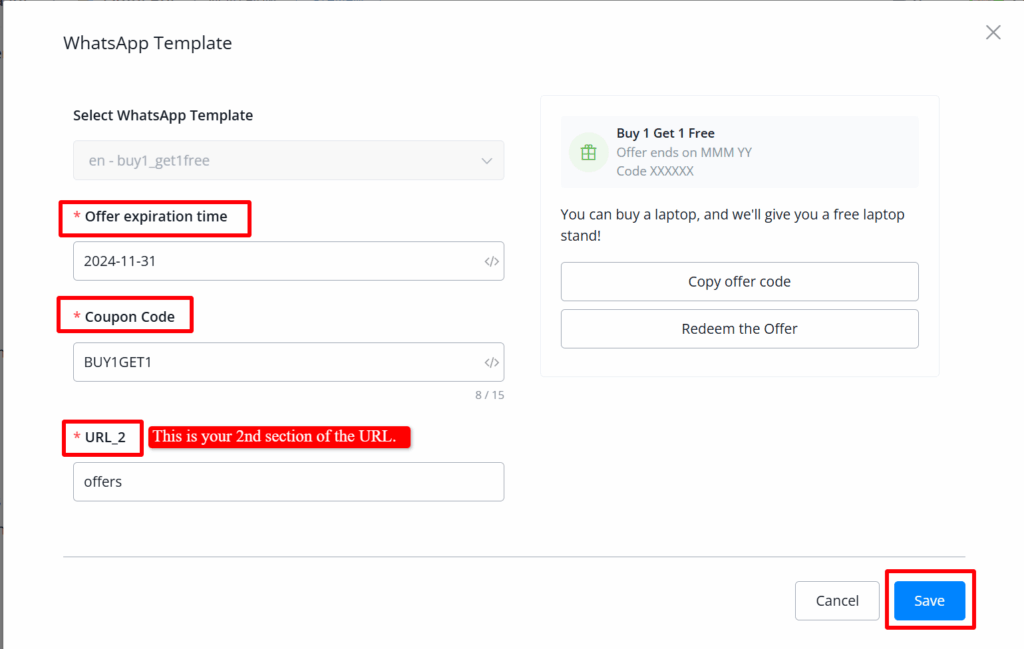Click the red 2nd section URL note
The width and height of the screenshot is (1024, 649).
tap(280, 437)
